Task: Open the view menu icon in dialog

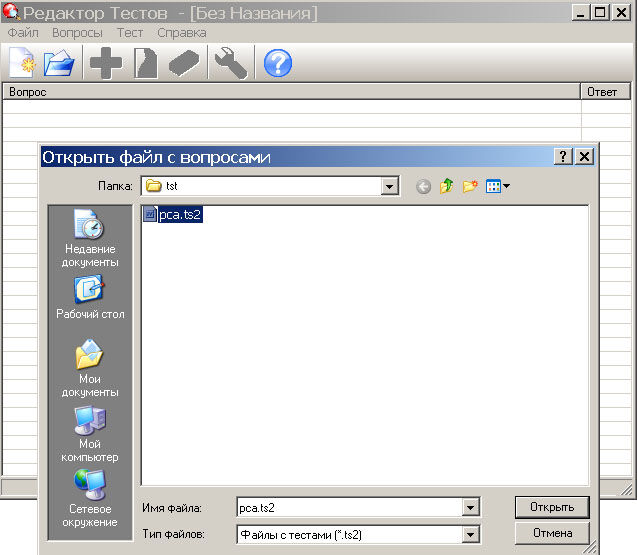Action: (x=498, y=186)
